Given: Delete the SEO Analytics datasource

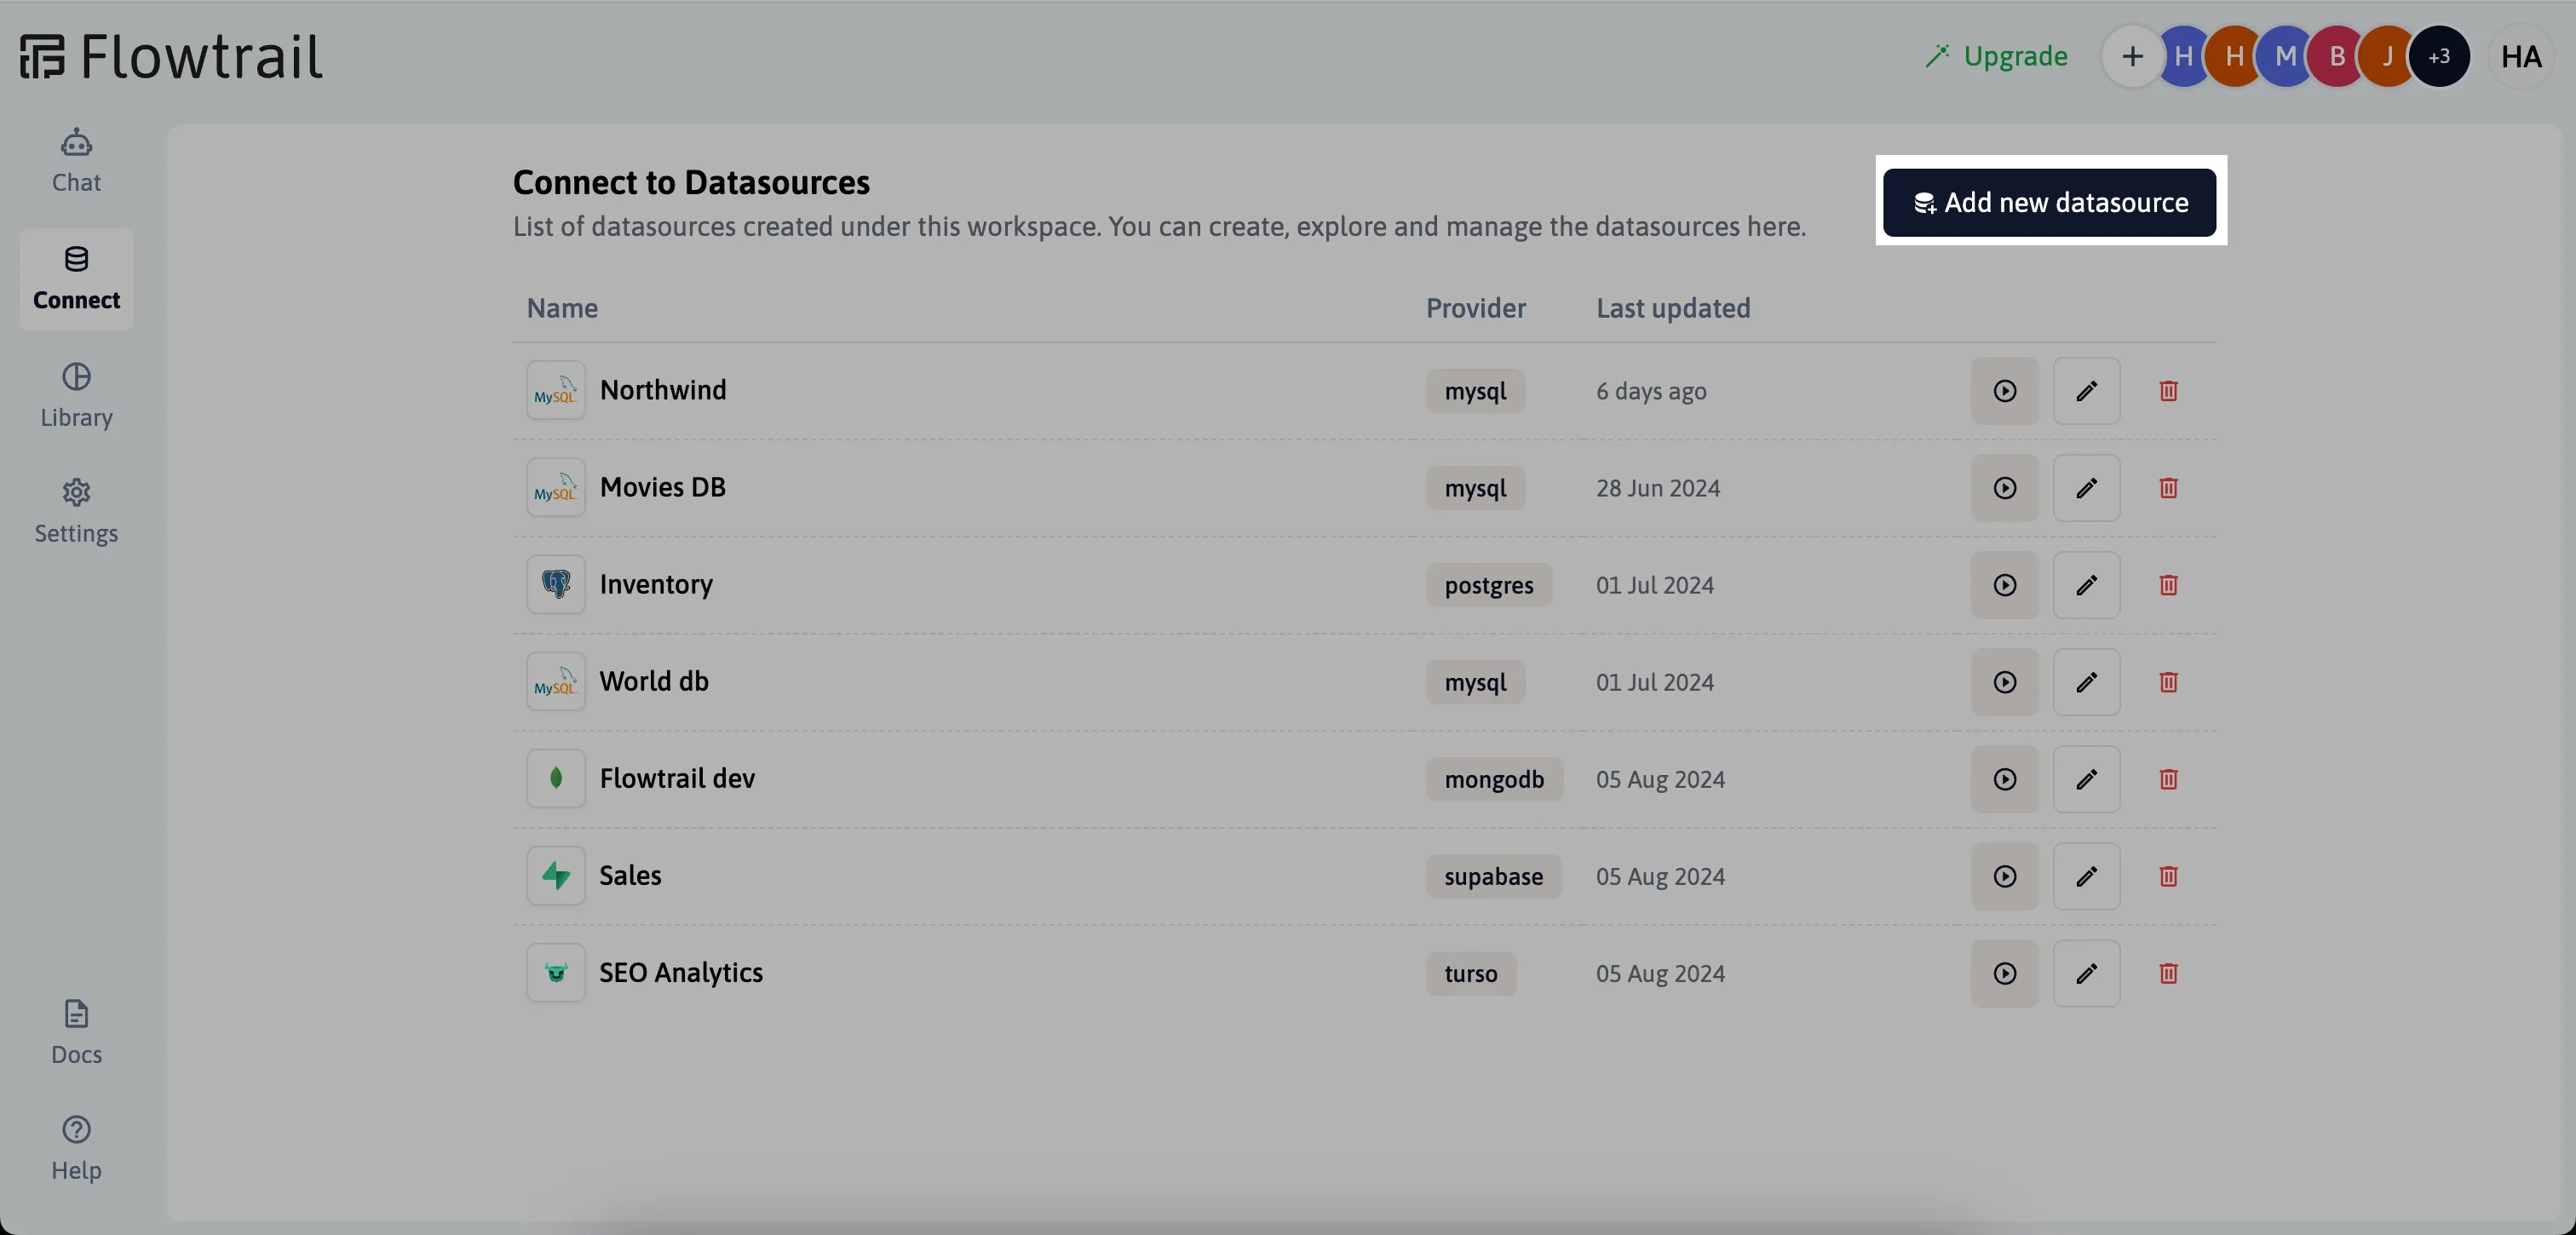Looking at the screenshot, I should (x=2168, y=973).
